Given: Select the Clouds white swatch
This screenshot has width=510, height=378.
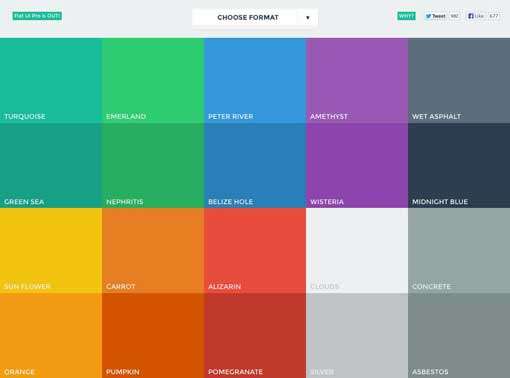Looking at the screenshot, I should pyautogui.click(x=357, y=251).
